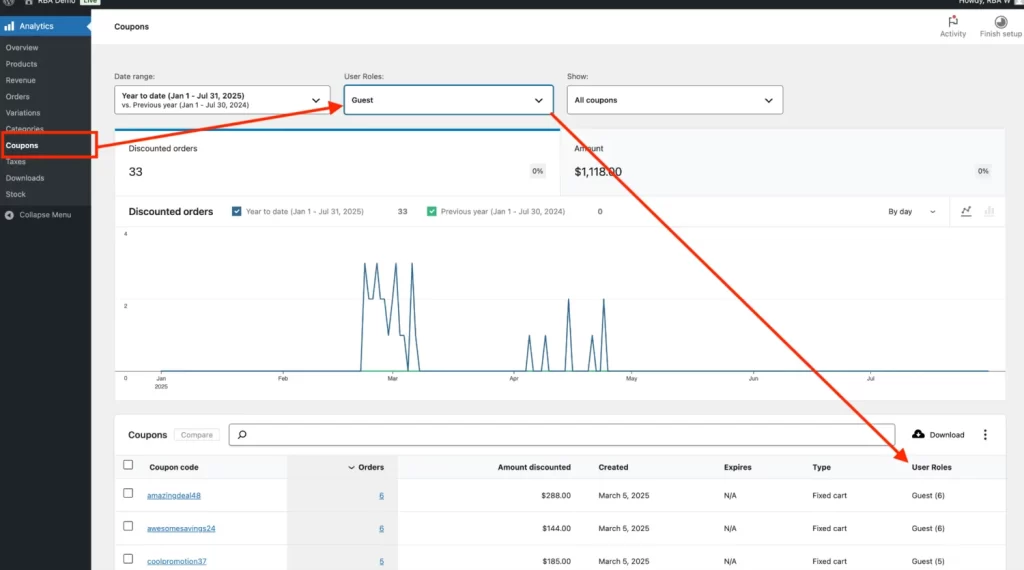The image size is (1024, 570).
Task: Open the Activity flag icon
Action: [x=952, y=22]
